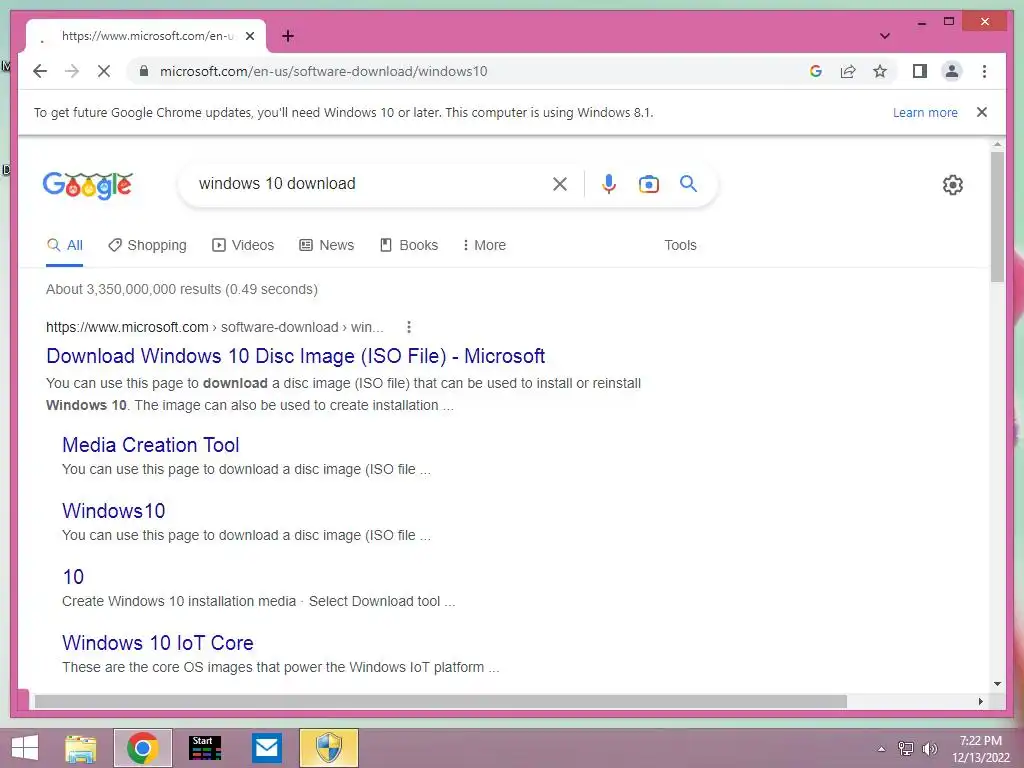Go back to the previous page
Image resolution: width=1024 pixels, height=768 pixels.
point(40,71)
